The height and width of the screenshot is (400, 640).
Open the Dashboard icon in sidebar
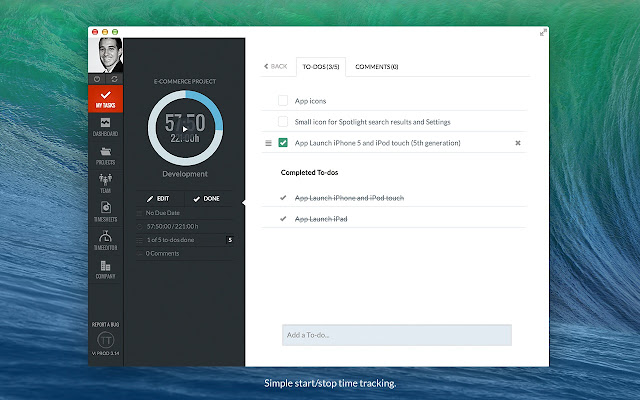(105, 127)
